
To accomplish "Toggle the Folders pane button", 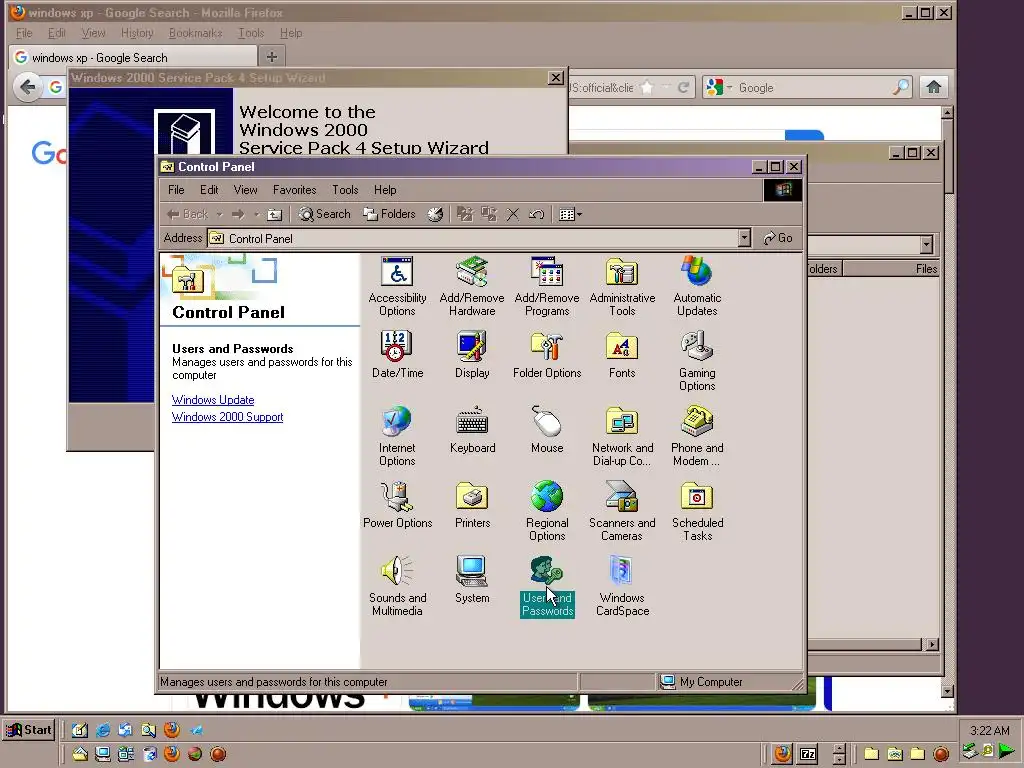I will tap(390, 214).
